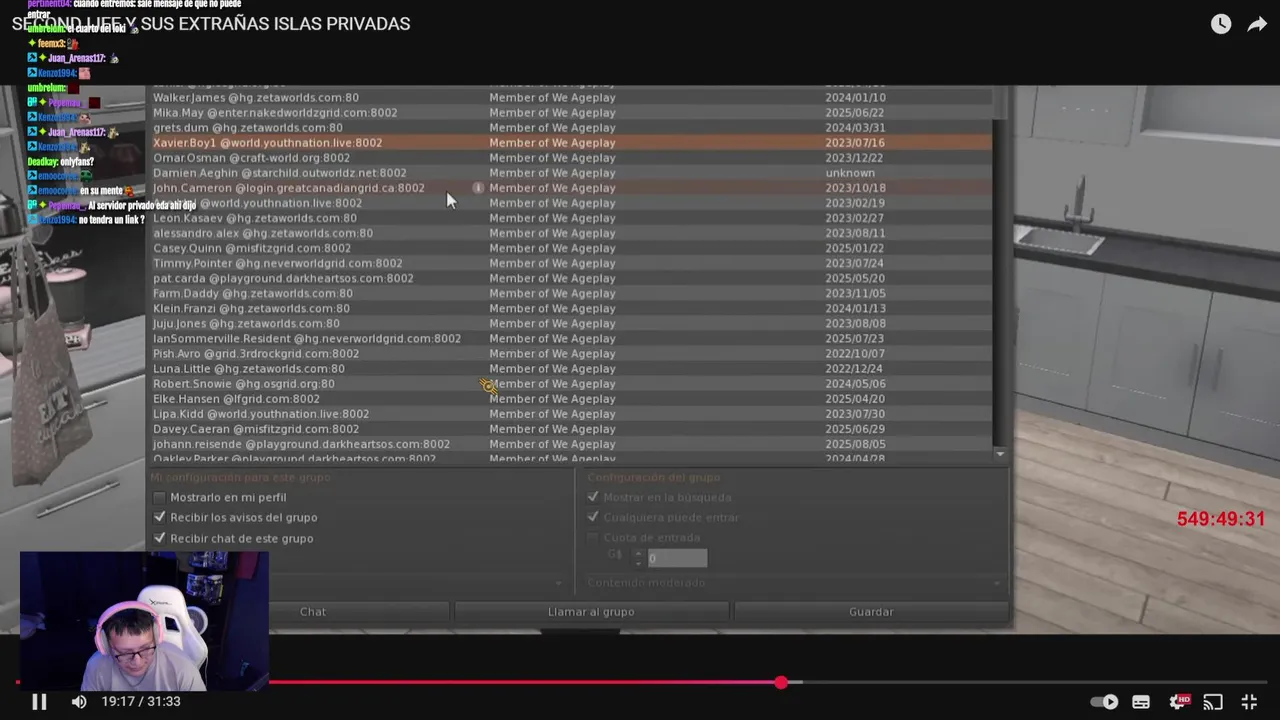Click the join date 2023/07/16
This screenshot has width=1280, height=720.
pos(855,143)
